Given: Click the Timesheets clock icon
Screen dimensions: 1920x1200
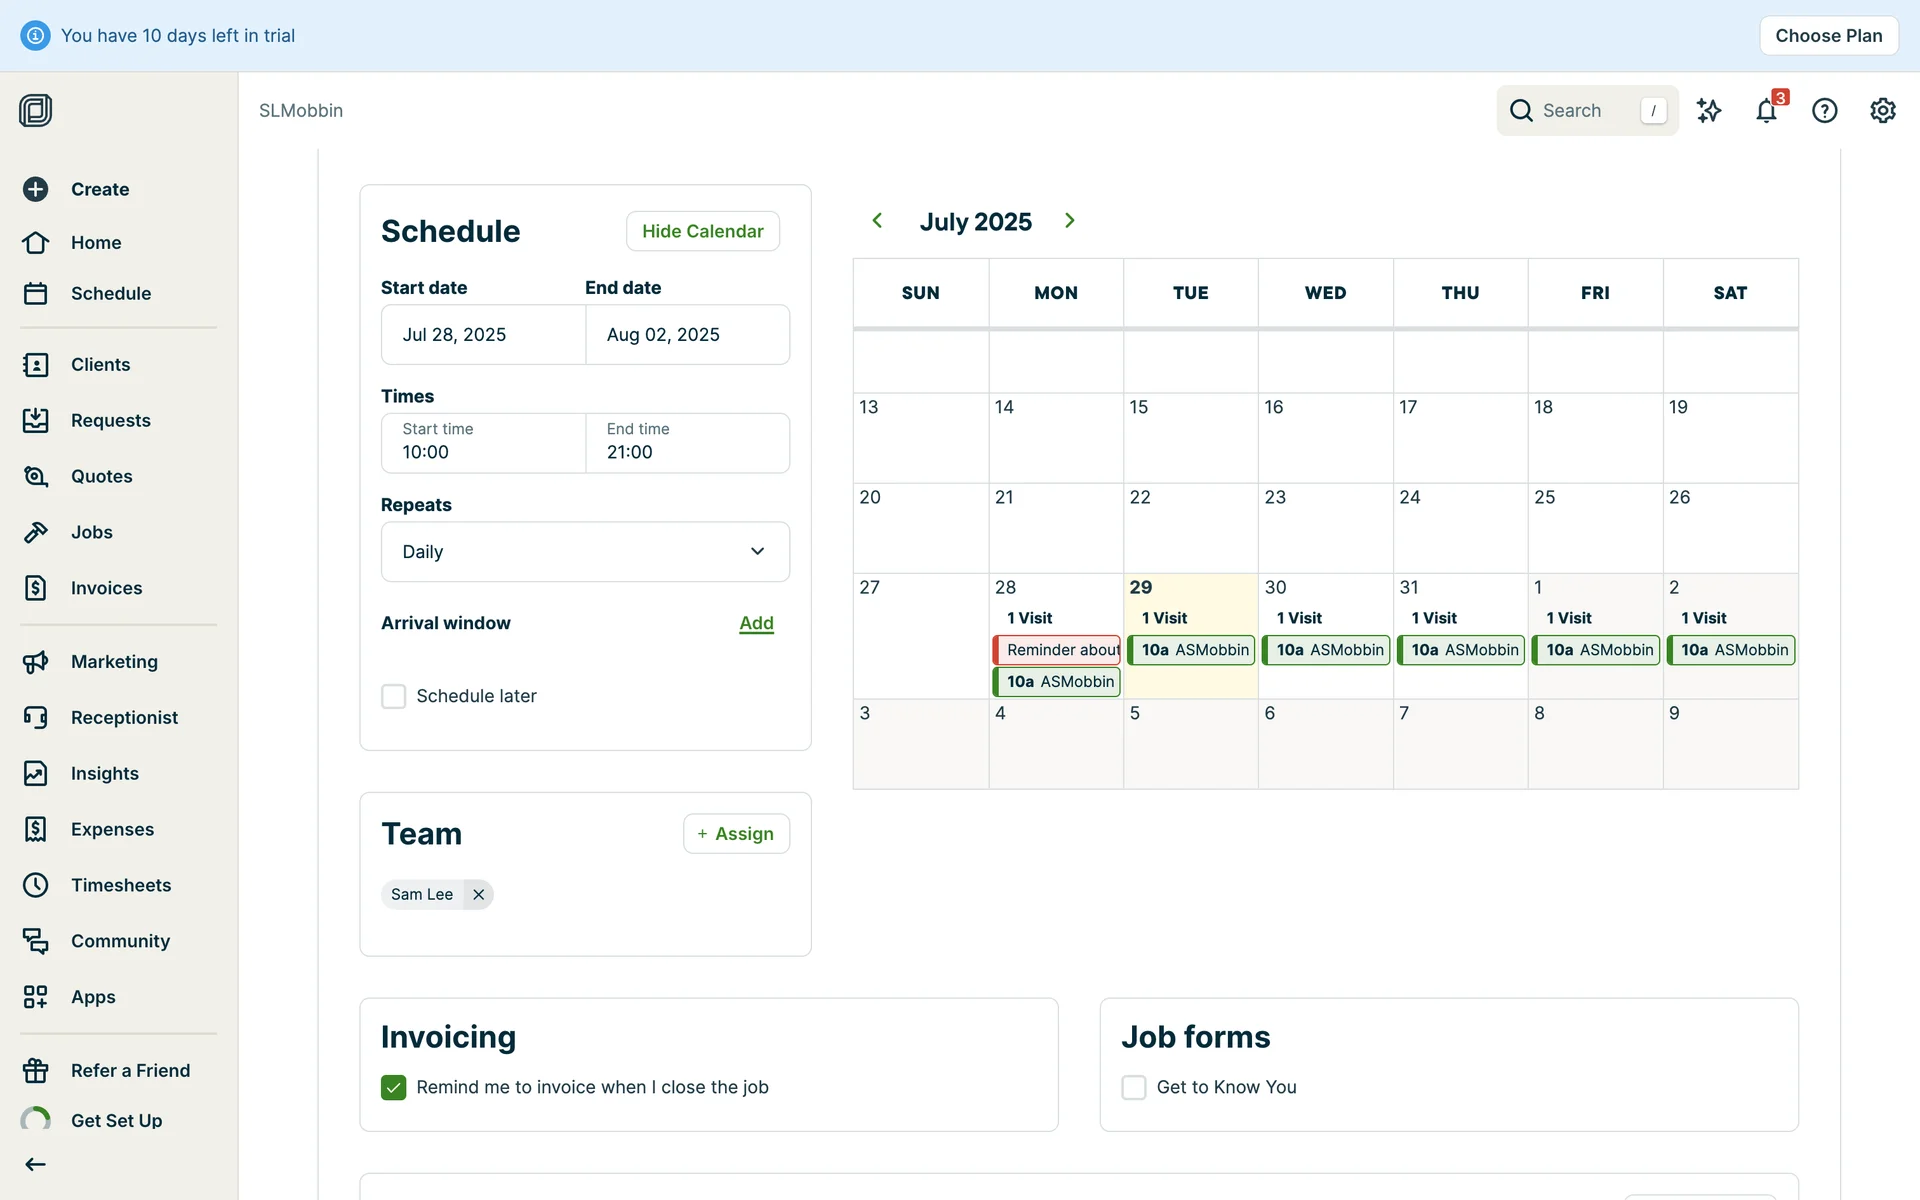Looking at the screenshot, I should (x=36, y=885).
